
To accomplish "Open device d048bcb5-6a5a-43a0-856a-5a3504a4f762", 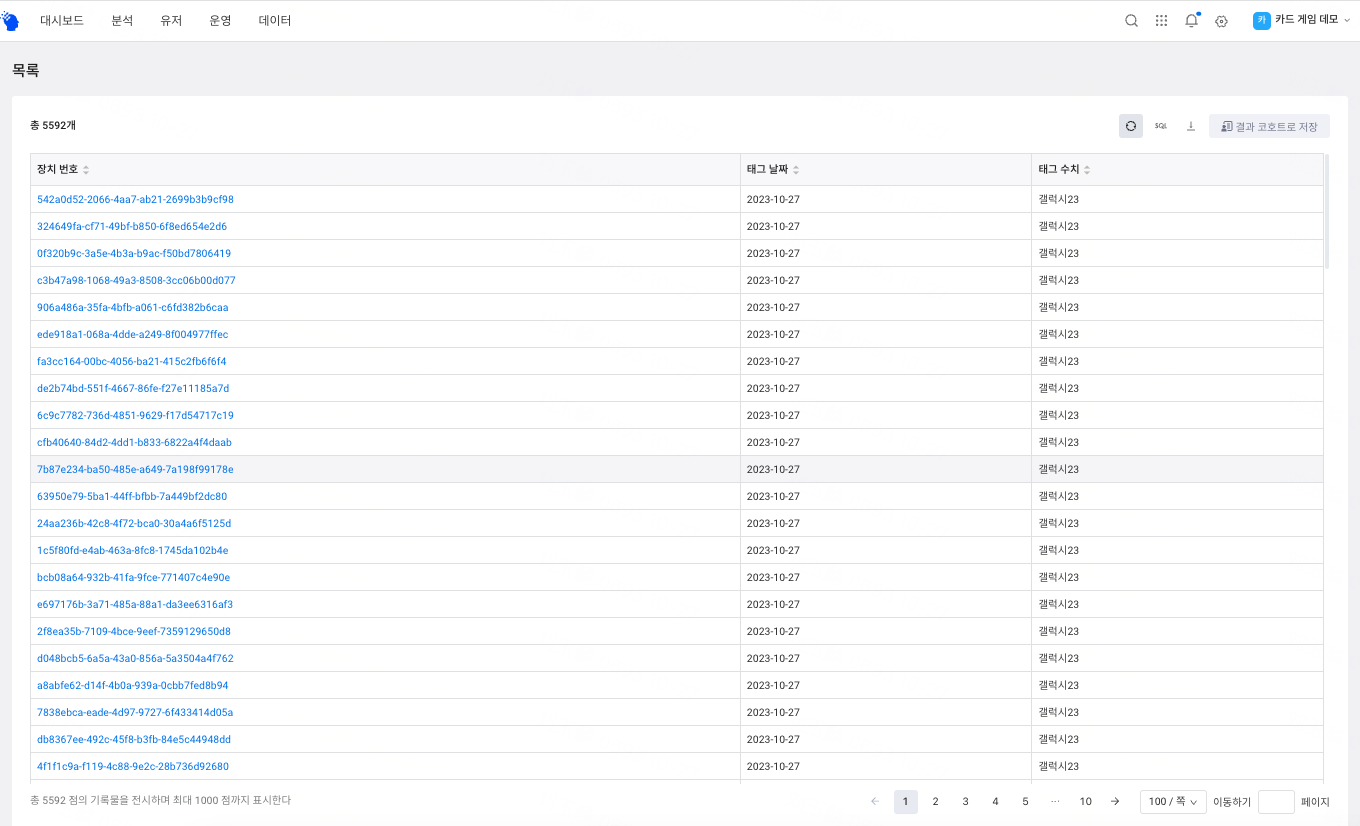I will [135, 658].
